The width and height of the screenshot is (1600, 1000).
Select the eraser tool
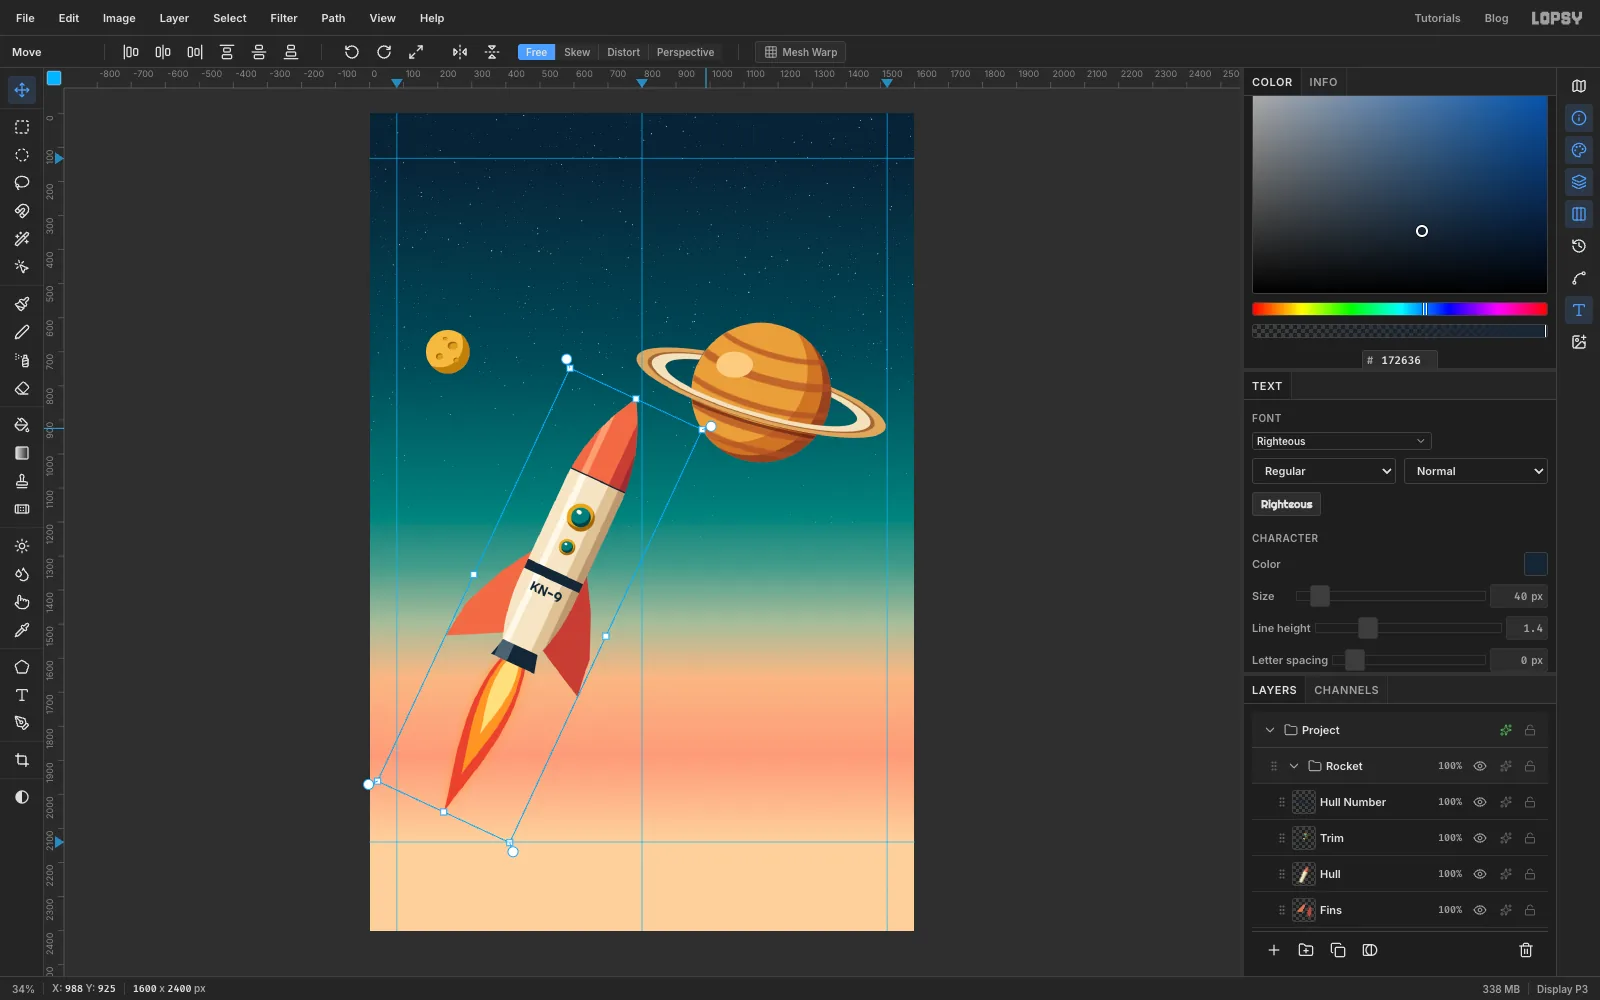pyautogui.click(x=22, y=389)
